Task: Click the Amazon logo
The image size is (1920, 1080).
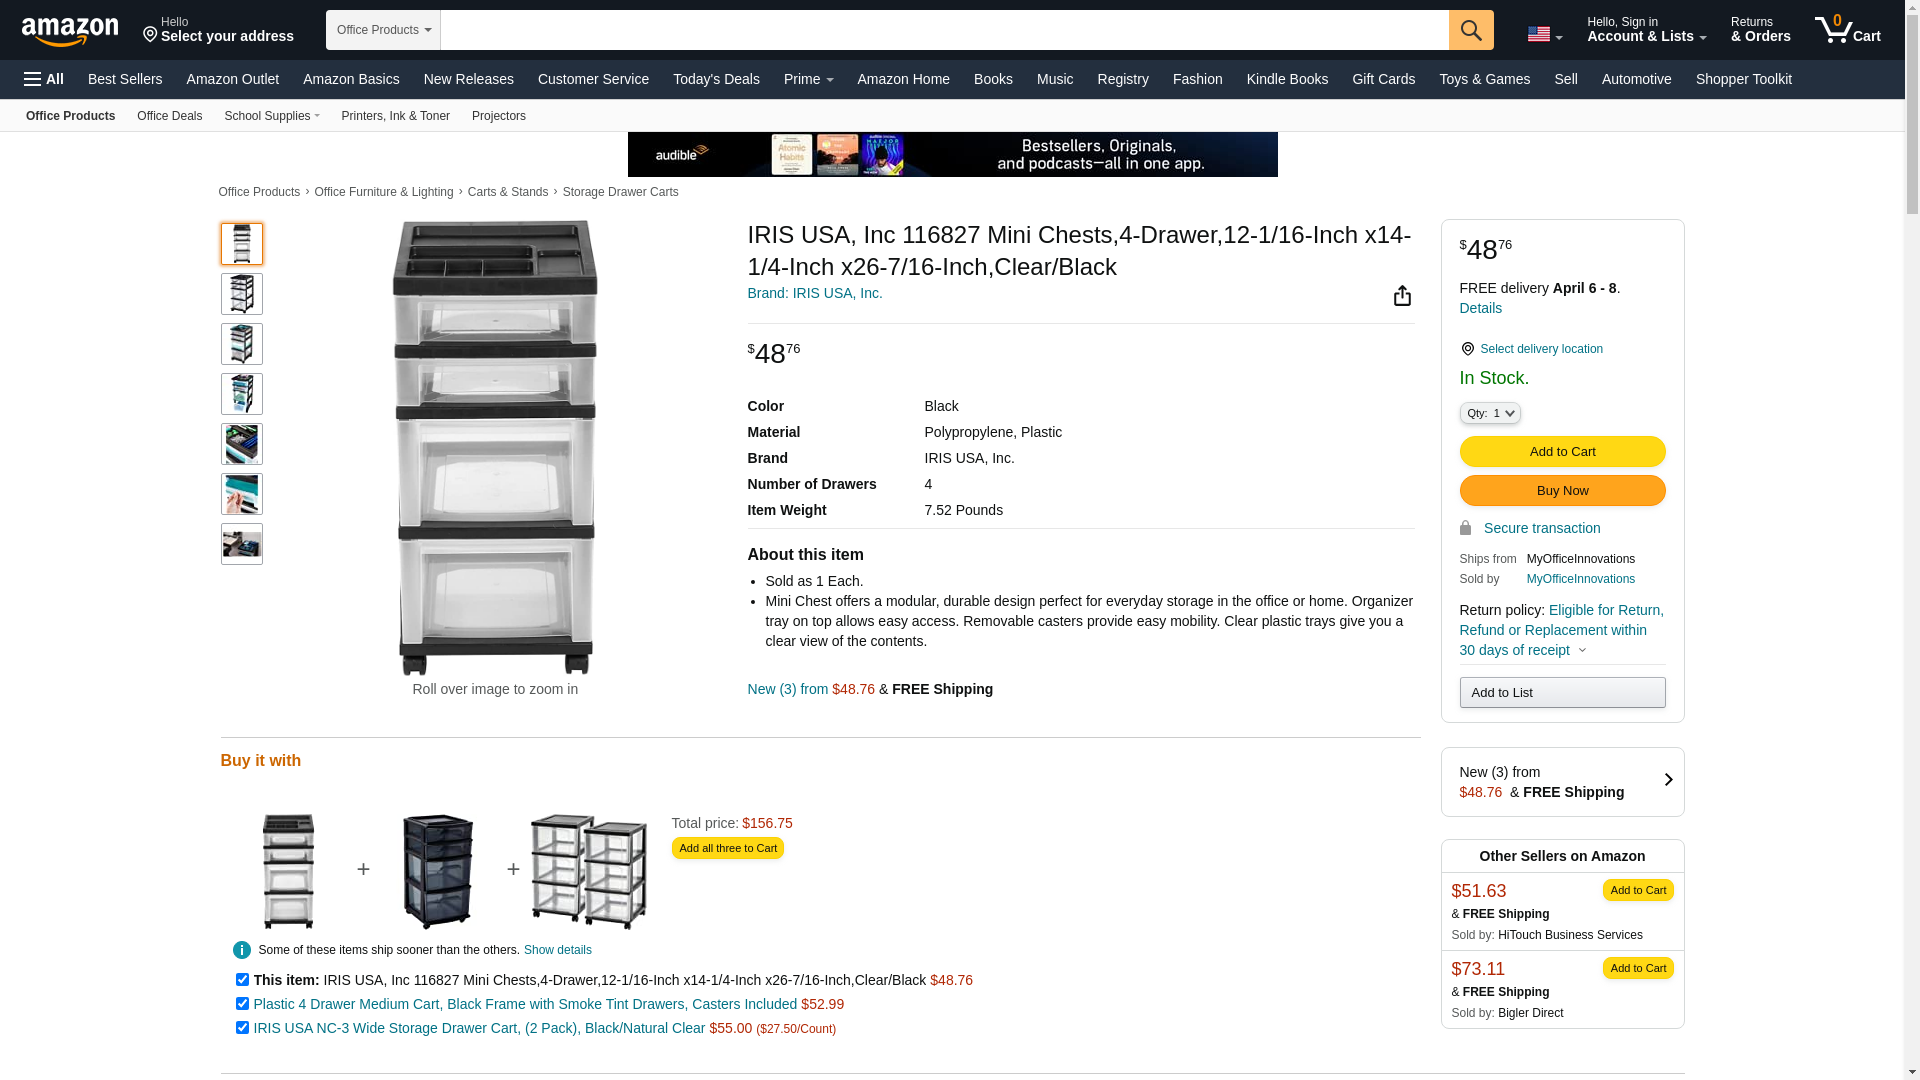Action: click(70, 32)
